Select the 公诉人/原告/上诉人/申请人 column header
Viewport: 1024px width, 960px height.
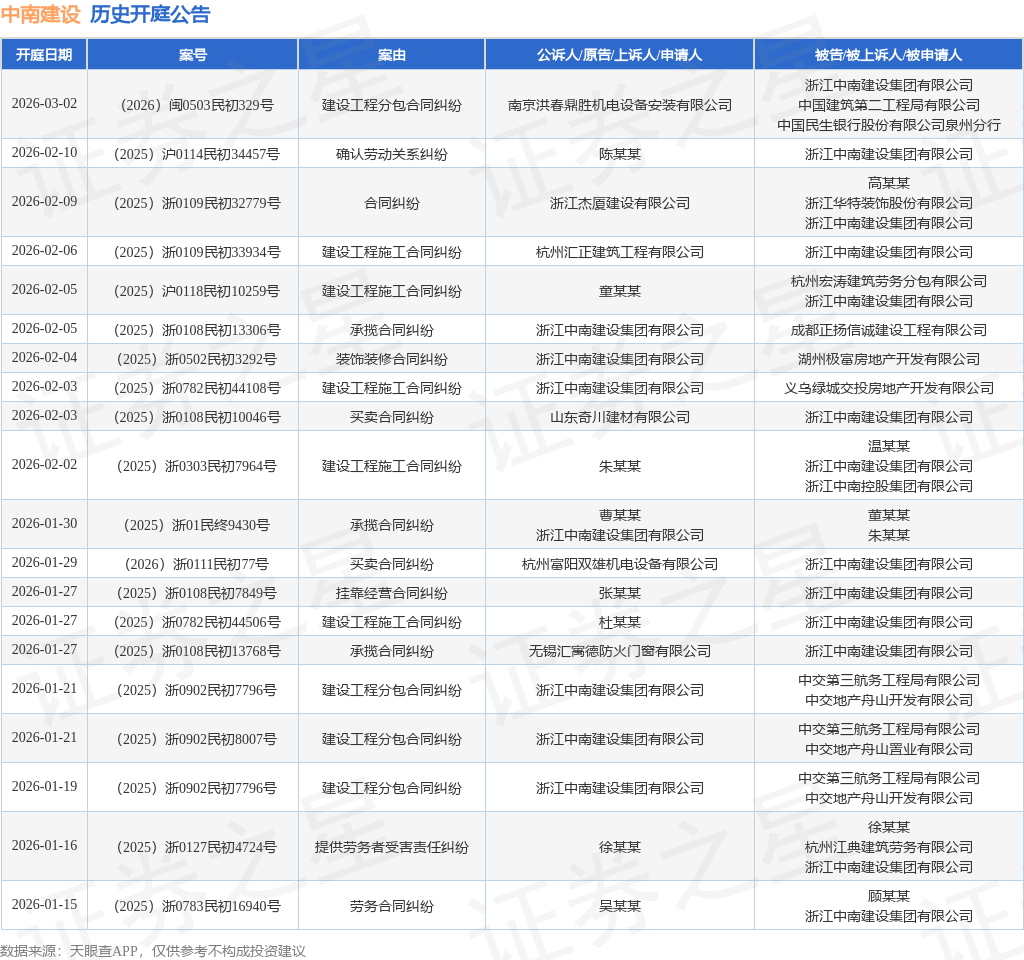619,55
